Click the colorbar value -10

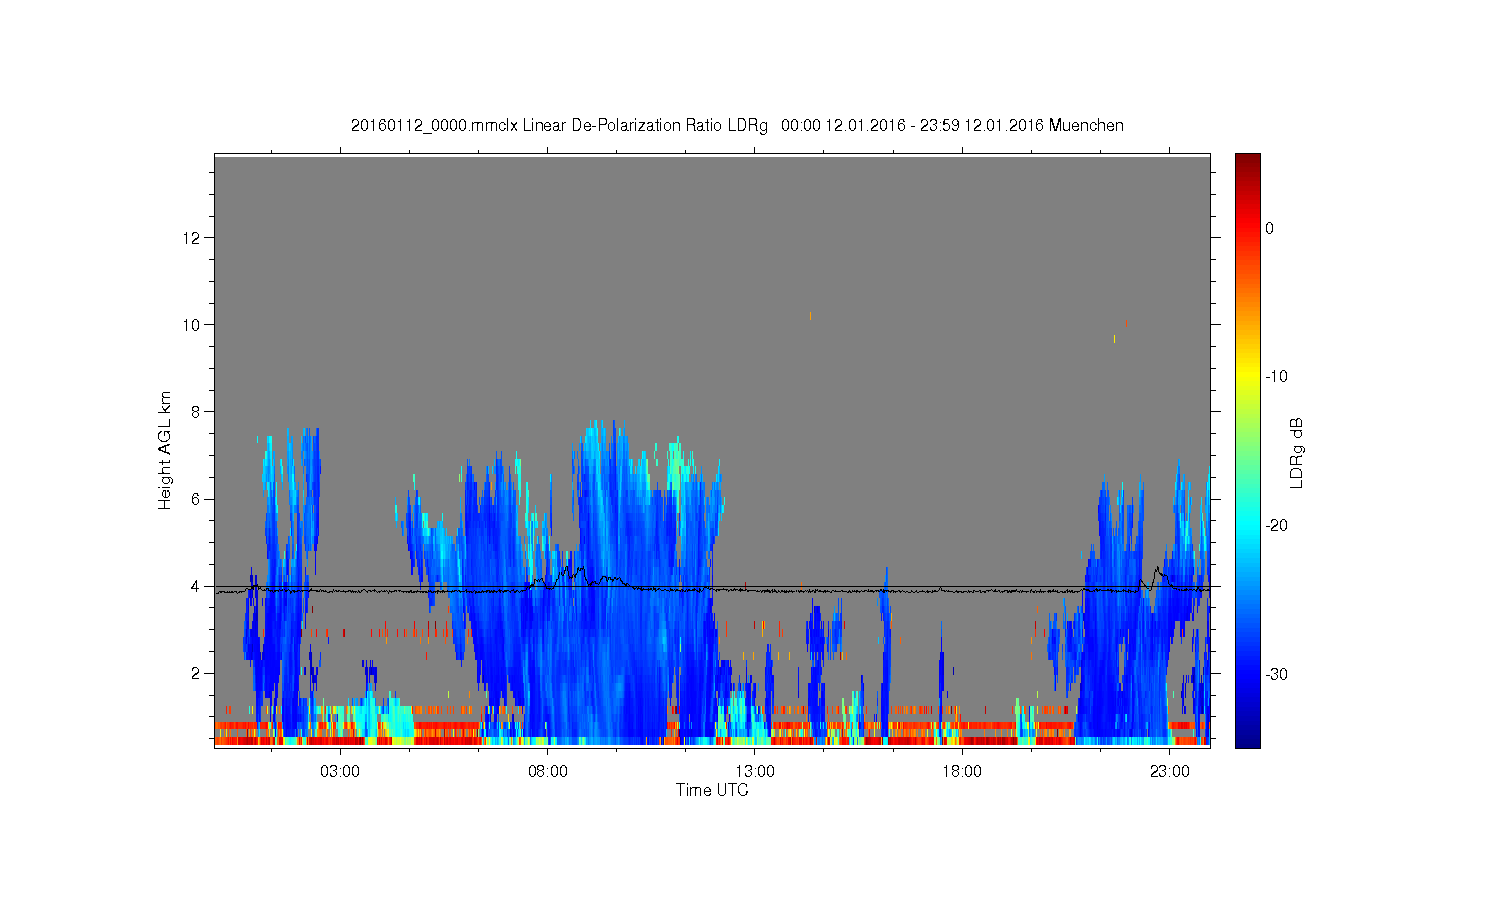pyautogui.click(x=1276, y=377)
